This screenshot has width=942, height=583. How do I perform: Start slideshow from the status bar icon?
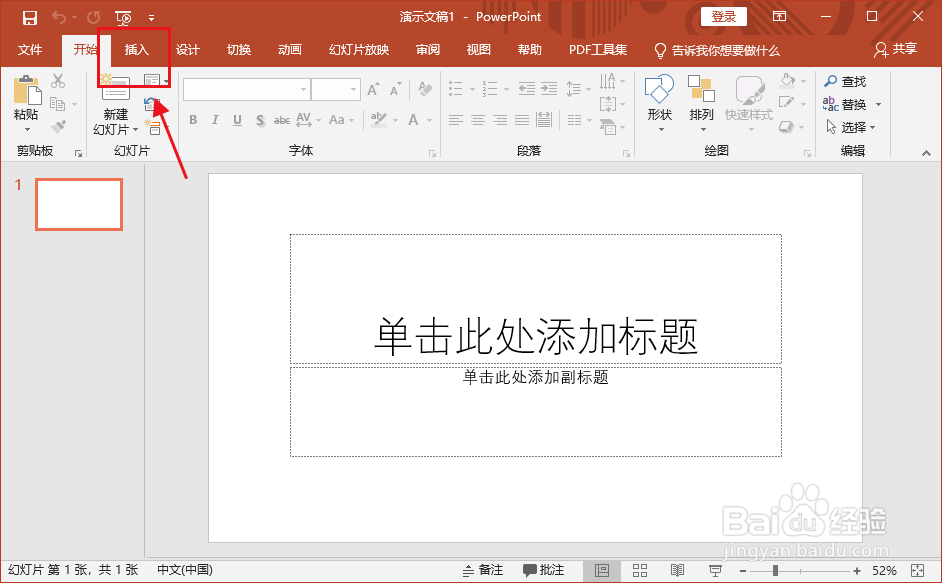(717, 569)
